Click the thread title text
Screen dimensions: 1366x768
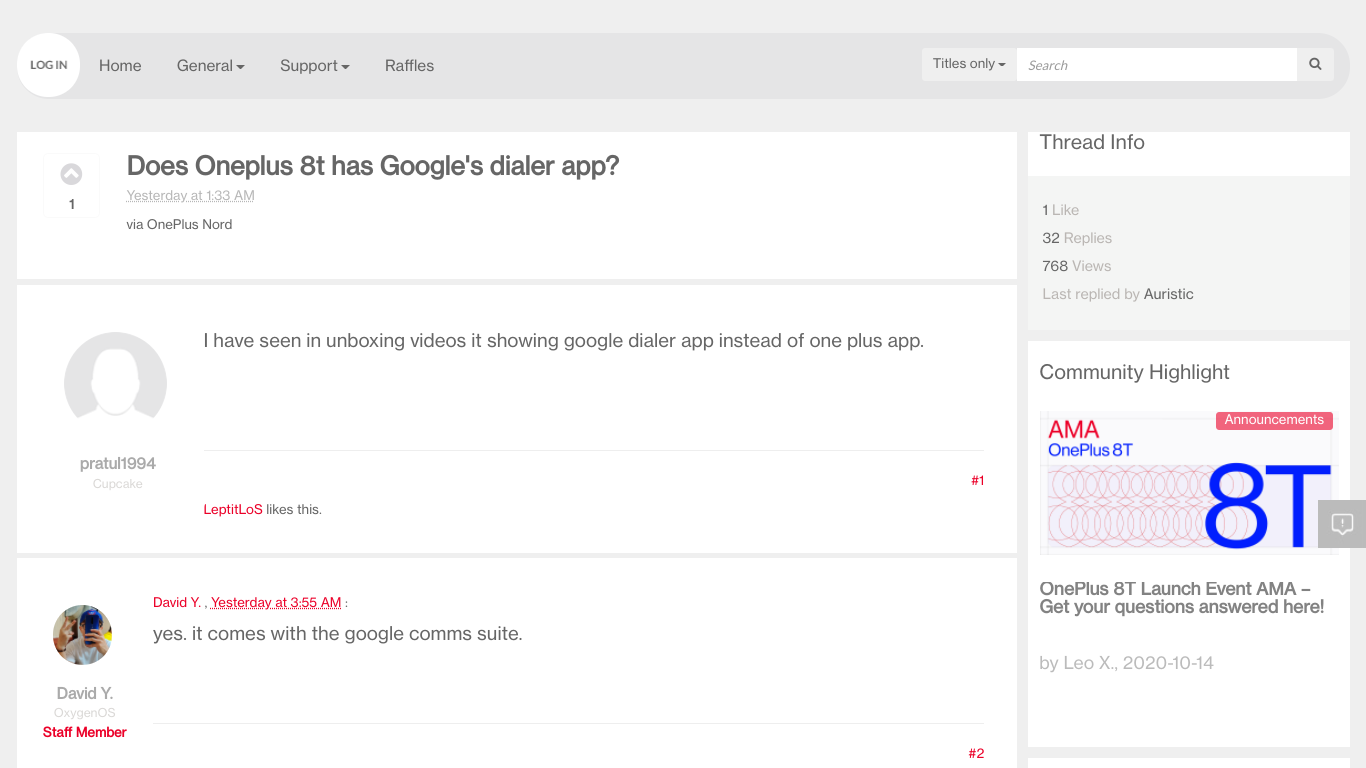click(373, 166)
